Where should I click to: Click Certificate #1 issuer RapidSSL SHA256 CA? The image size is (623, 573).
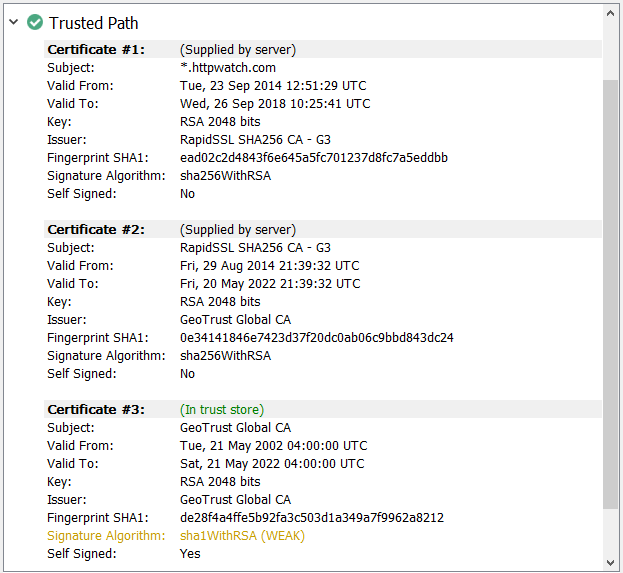[255, 139]
